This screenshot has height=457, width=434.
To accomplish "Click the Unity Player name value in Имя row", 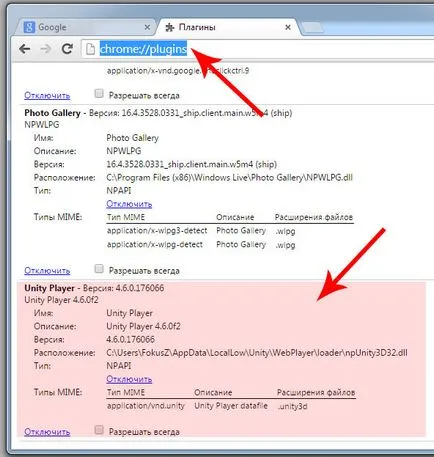I will point(129,313).
